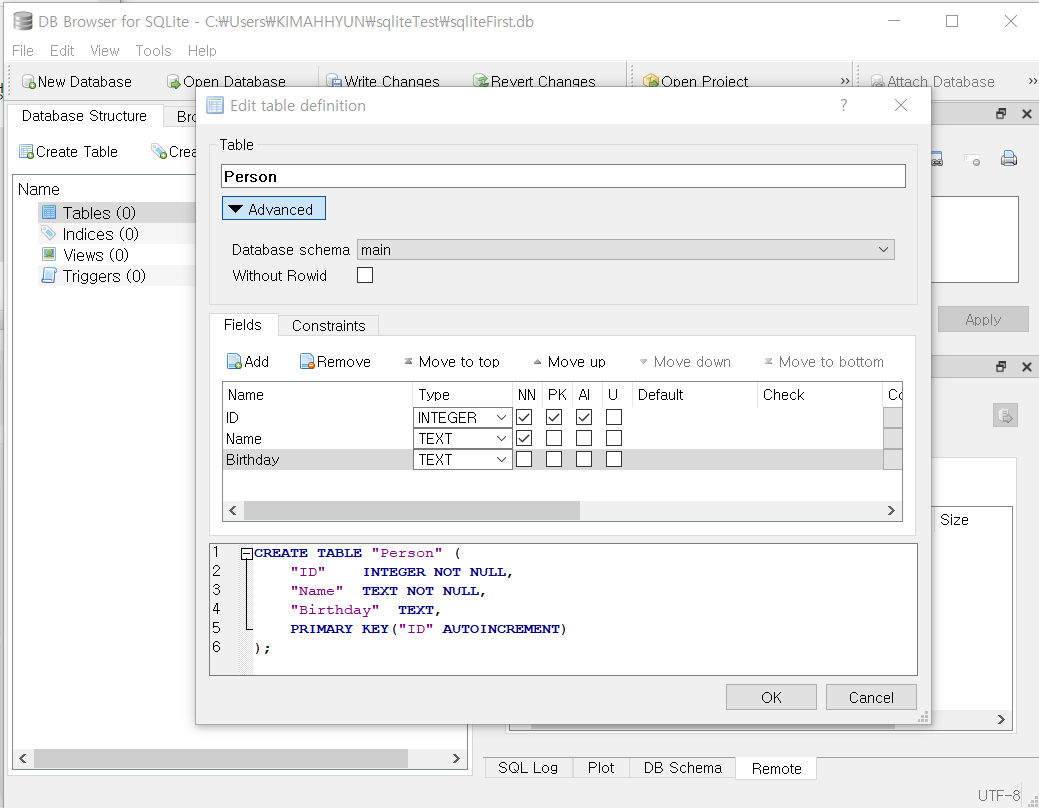The width and height of the screenshot is (1039, 808).
Task: Click the Create Table icon
Action: tap(26, 152)
